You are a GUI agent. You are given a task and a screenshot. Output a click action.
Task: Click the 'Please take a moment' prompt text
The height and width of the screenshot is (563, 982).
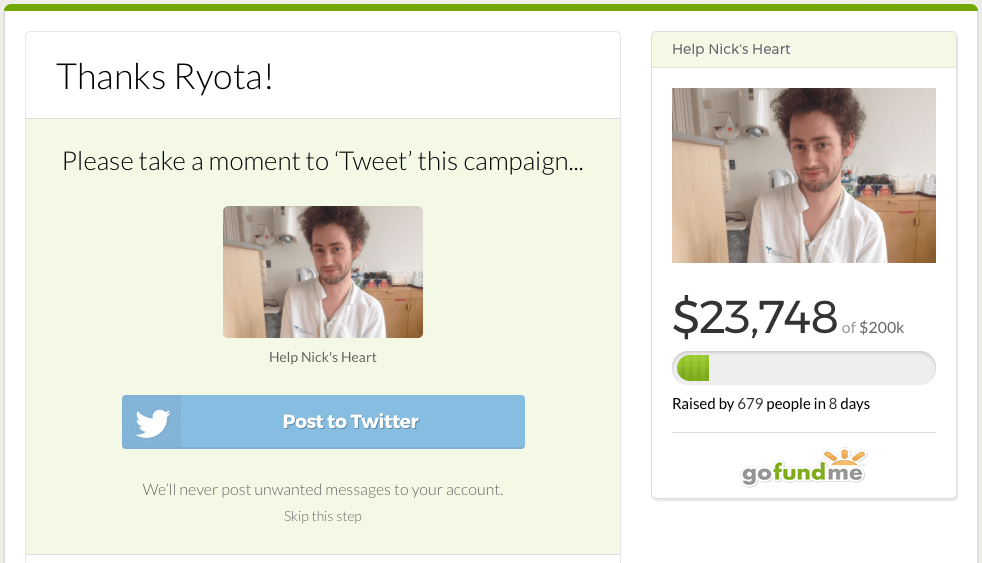[x=323, y=161]
